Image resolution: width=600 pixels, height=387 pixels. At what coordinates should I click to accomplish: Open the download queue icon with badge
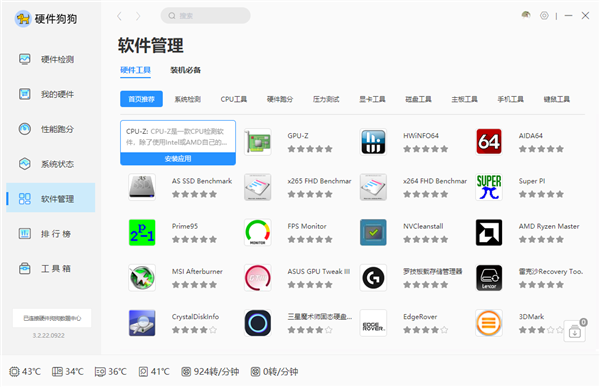(x=575, y=331)
